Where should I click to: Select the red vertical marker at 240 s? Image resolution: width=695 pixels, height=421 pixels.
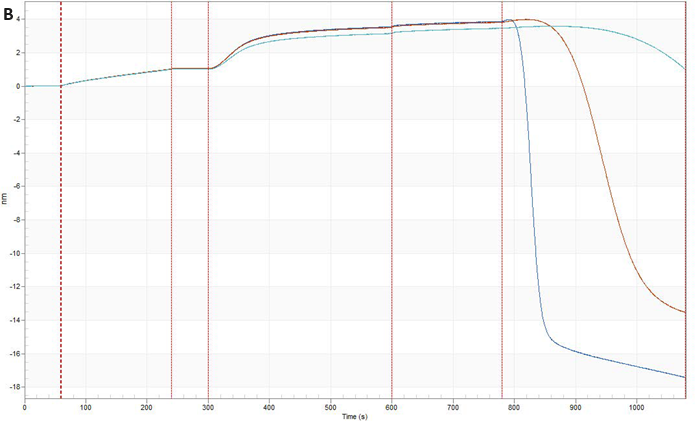click(172, 250)
